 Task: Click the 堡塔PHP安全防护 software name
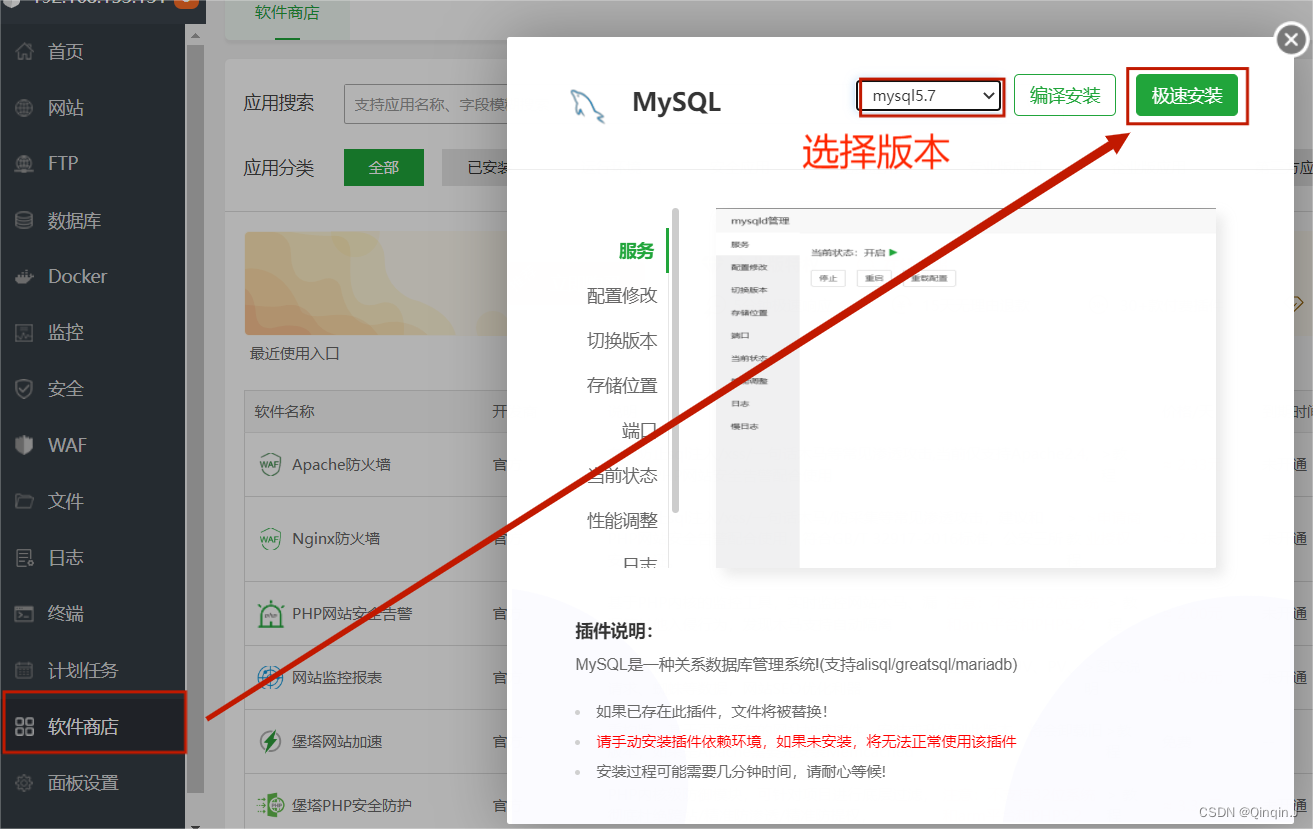point(352,805)
